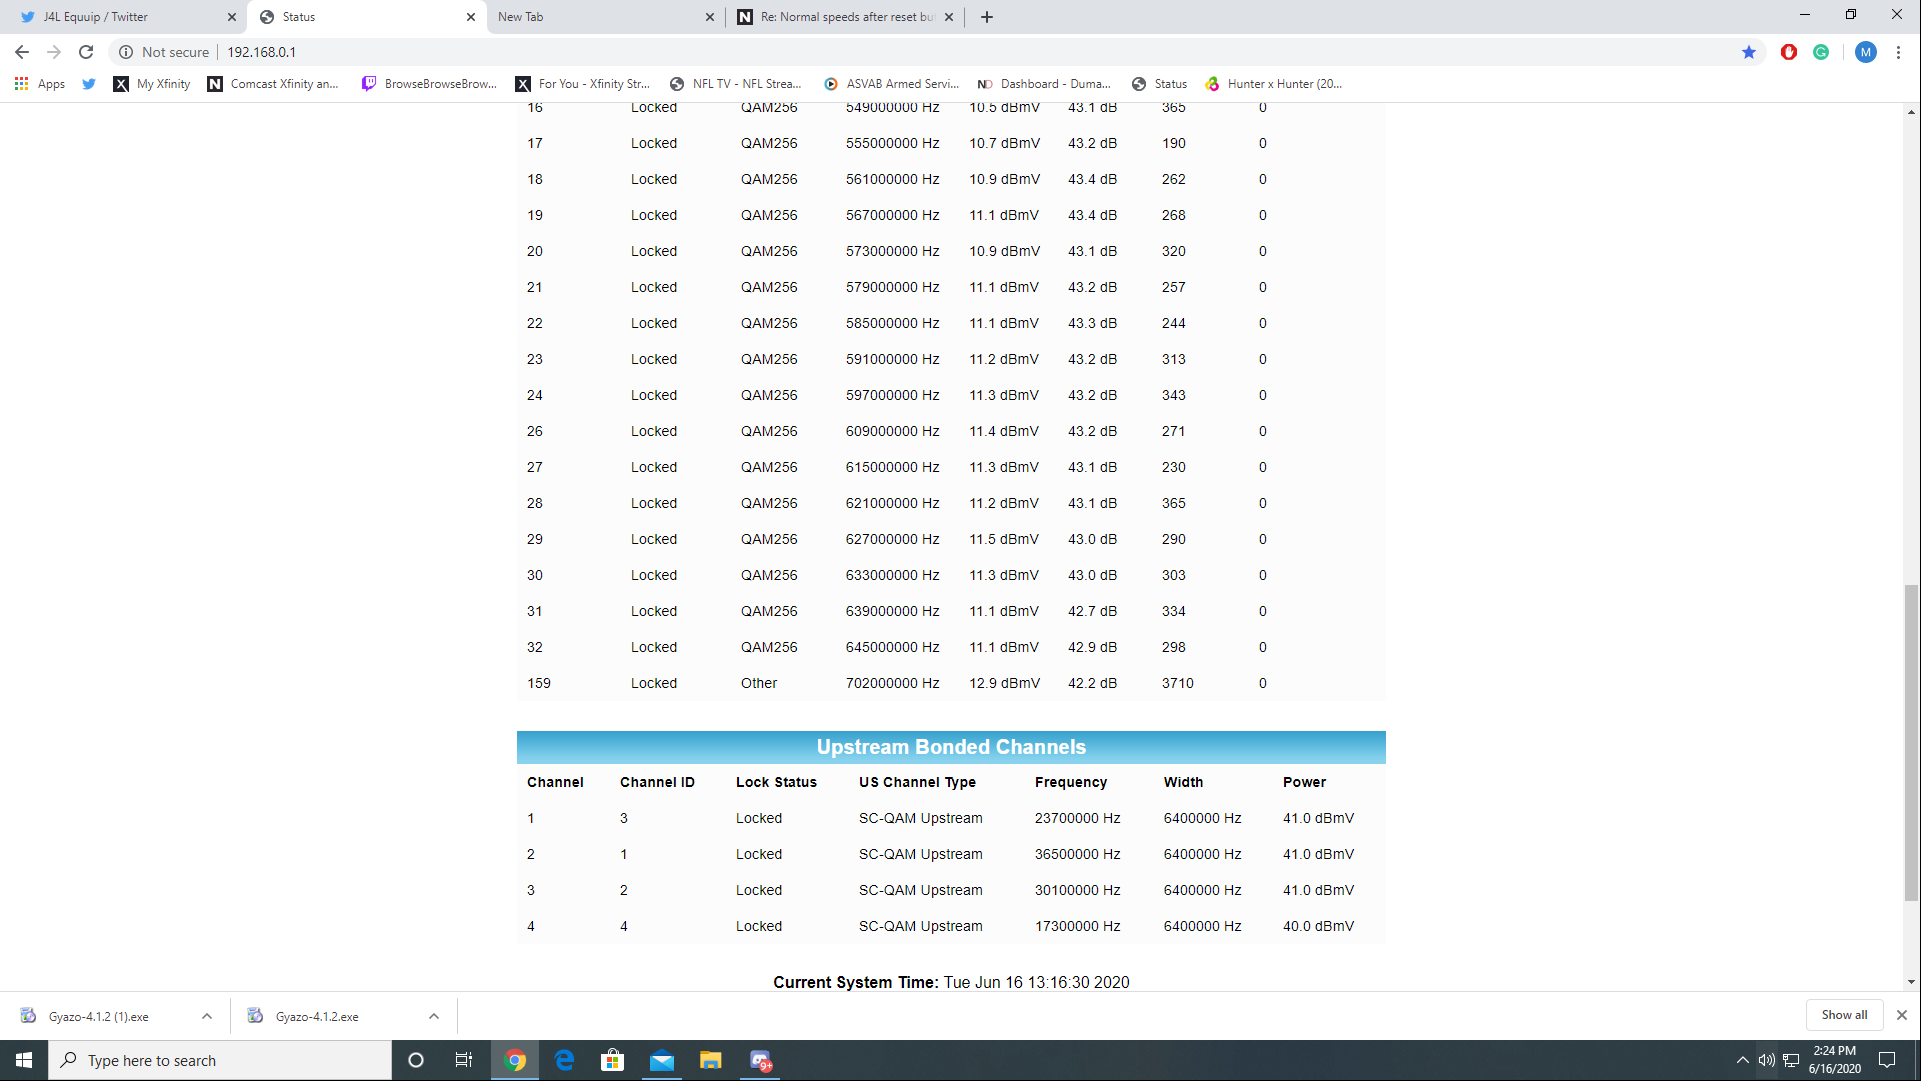This screenshot has height=1081, width=1921.
Task: Open the Apps bookmarks shortcut
Action: tap(40, 84)
